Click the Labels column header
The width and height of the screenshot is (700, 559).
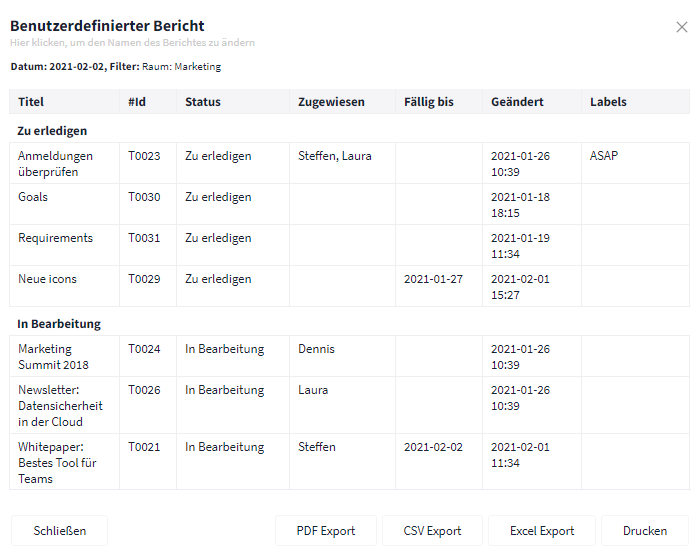608,102
